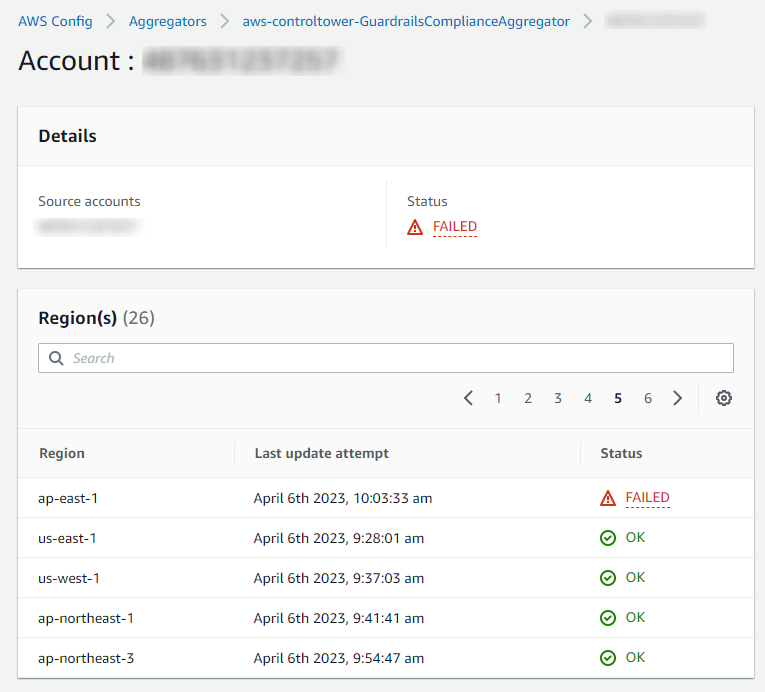Viewport: 765px width, 692px height.
Task: Open the AWS Config breadcrumb link
Action: tap(55, 21)
